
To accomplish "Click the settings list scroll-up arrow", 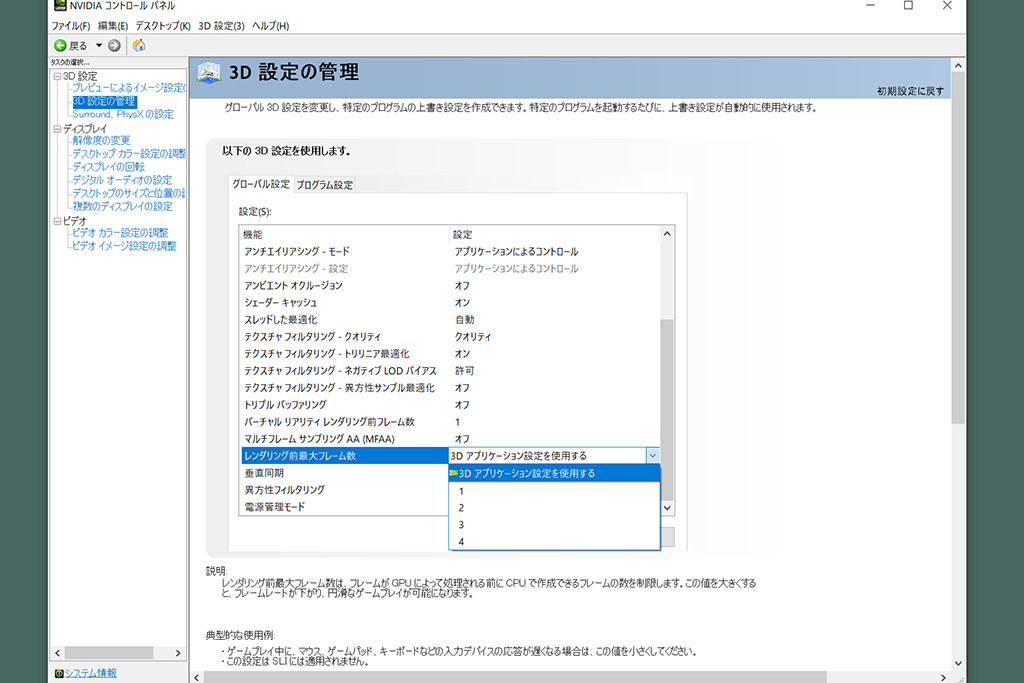I will click(x=667, y=234).
